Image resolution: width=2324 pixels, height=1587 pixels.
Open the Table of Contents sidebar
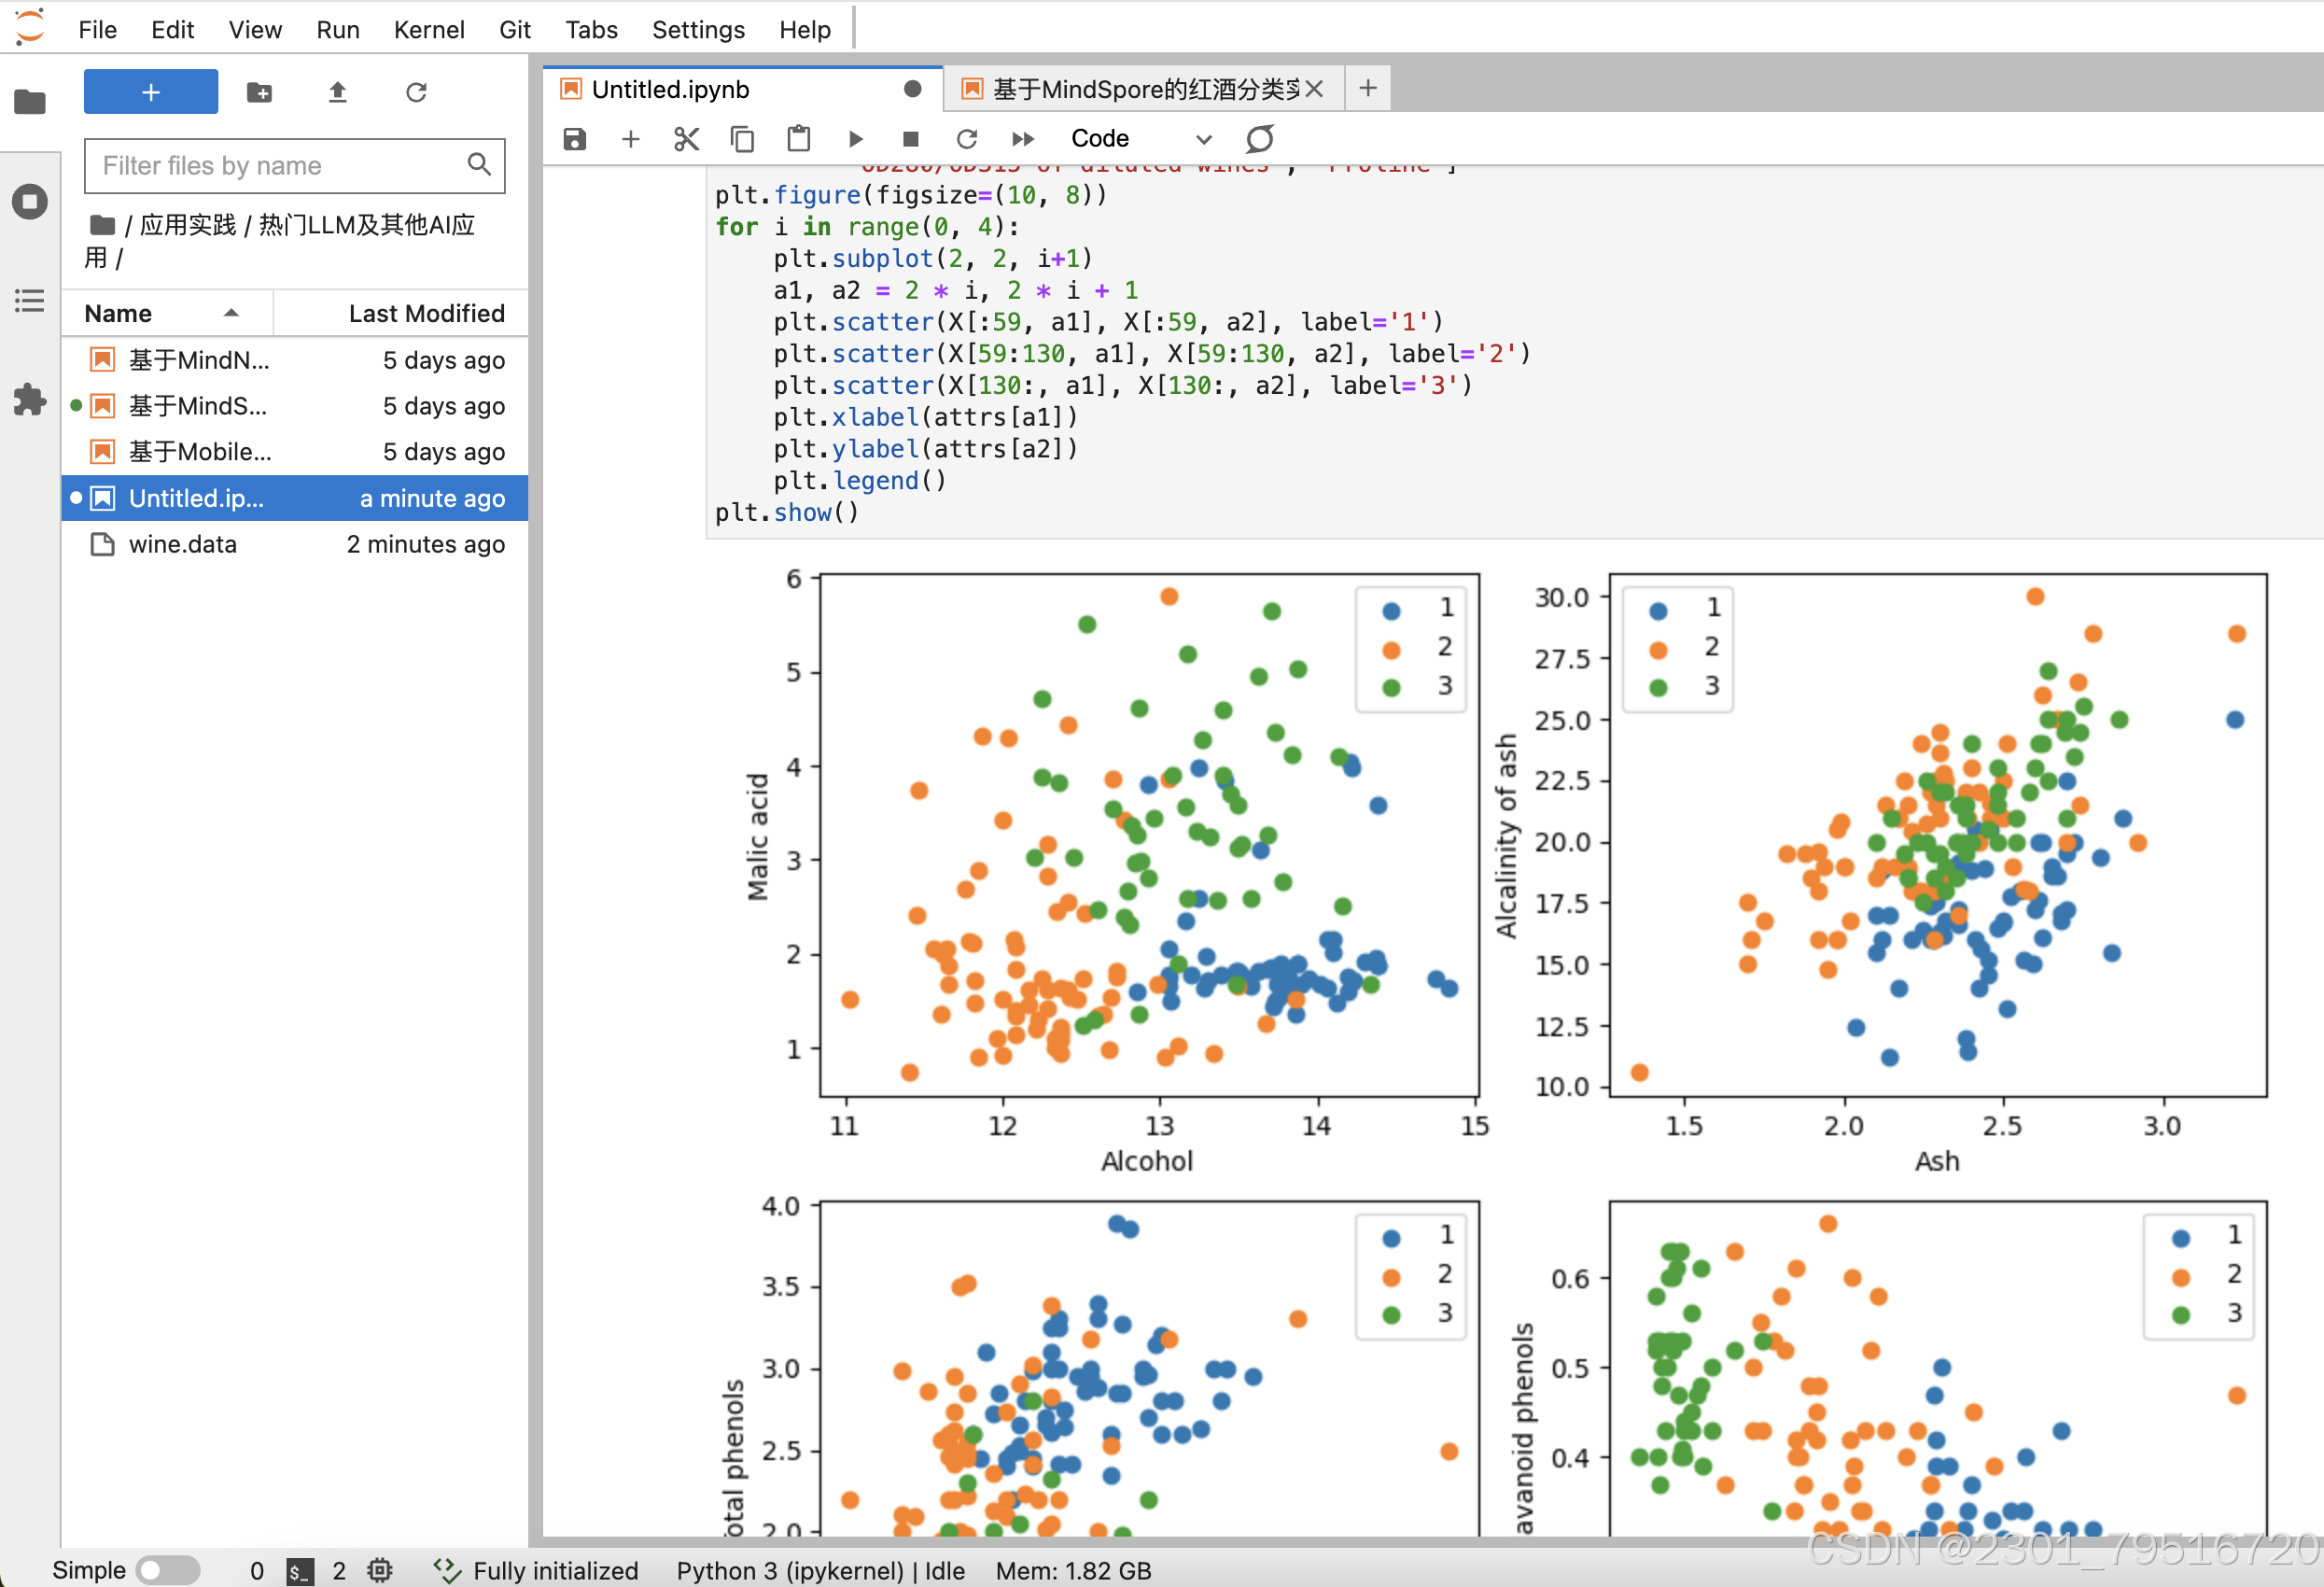(x=30, y=300)
